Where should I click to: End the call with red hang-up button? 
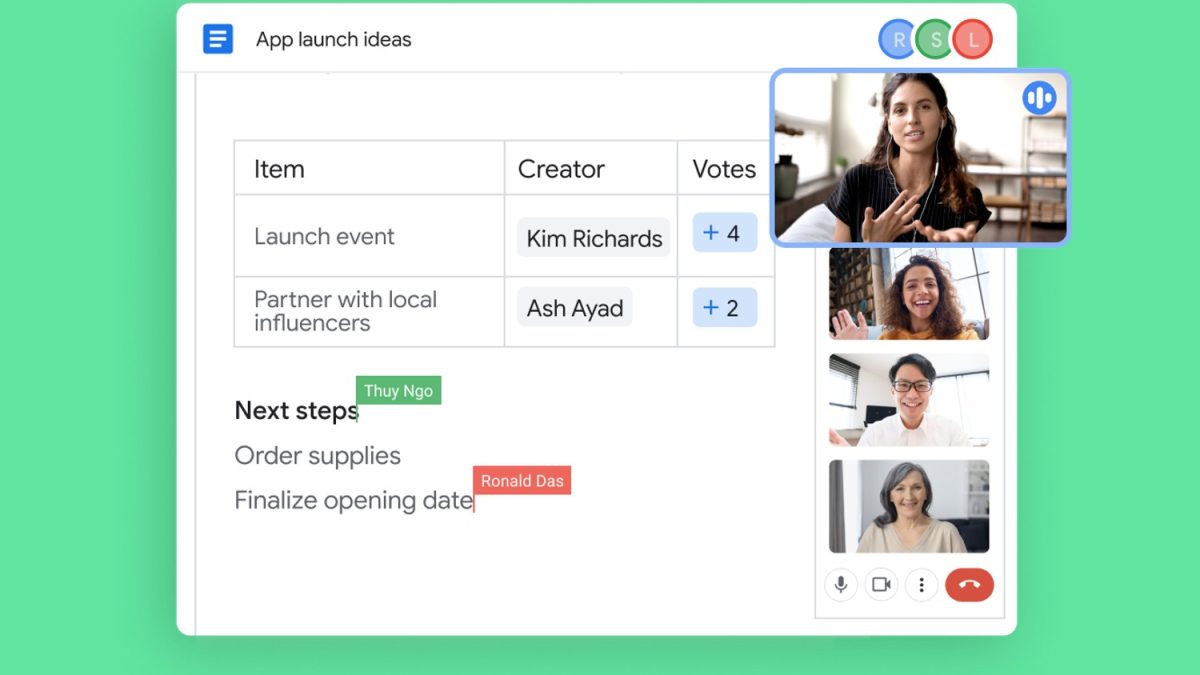(969, 585)
